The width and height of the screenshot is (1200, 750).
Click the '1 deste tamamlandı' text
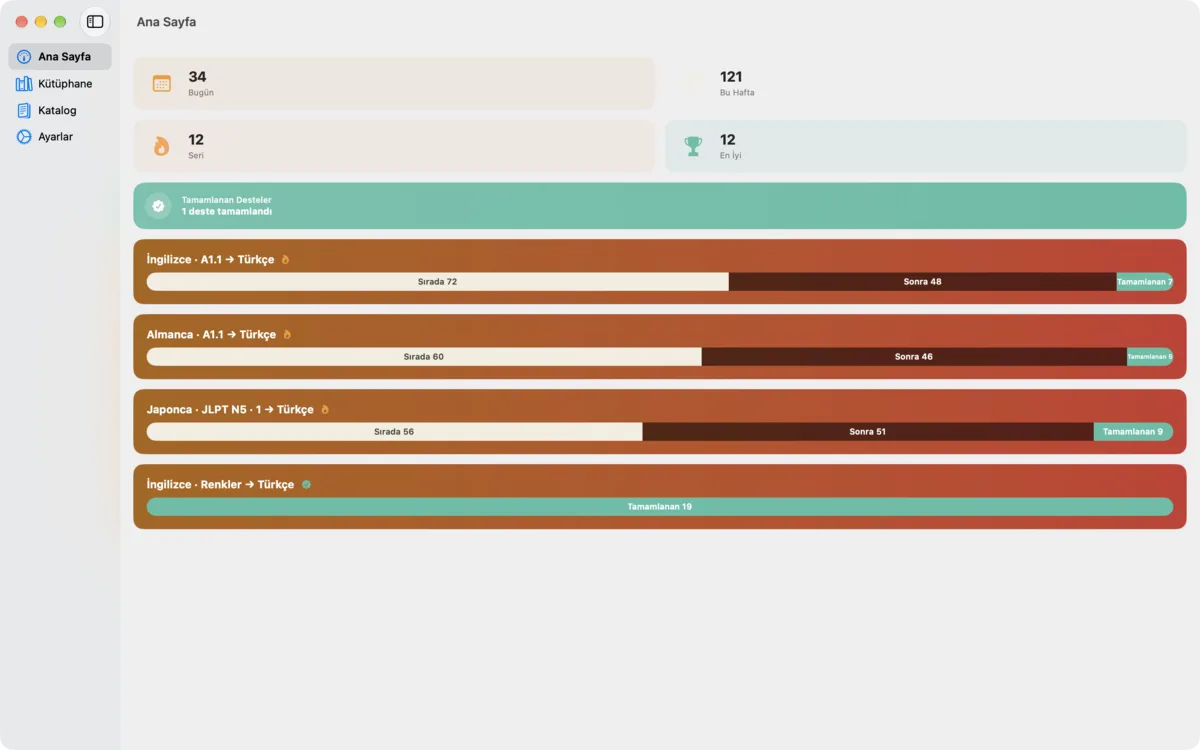227,212
